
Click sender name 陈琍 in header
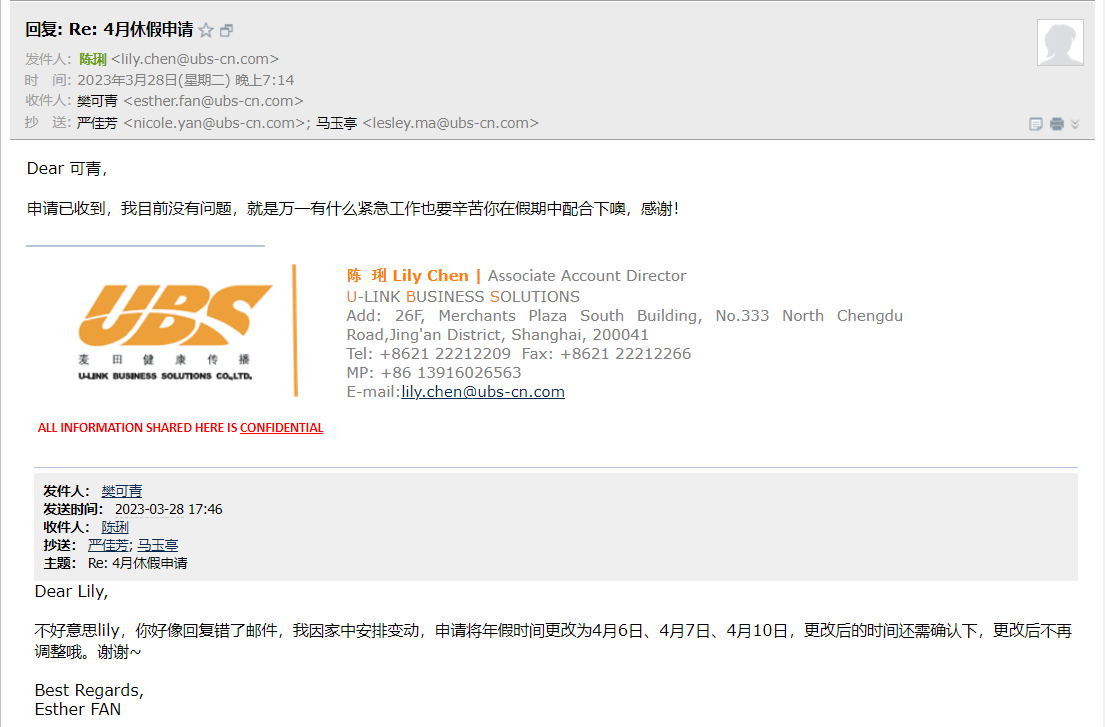pyautogui.click(x=93, y=59)
